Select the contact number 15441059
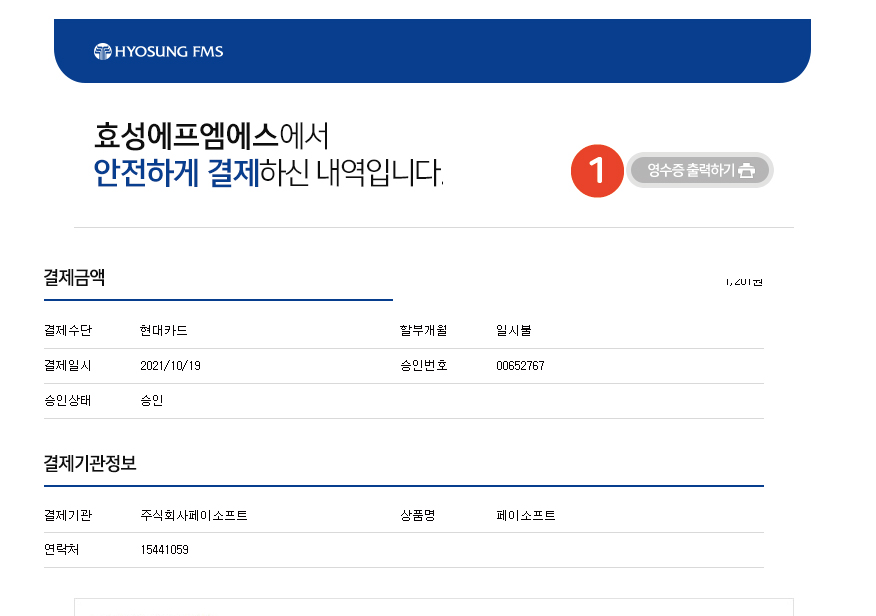876x616 pixels. point(164,550)
